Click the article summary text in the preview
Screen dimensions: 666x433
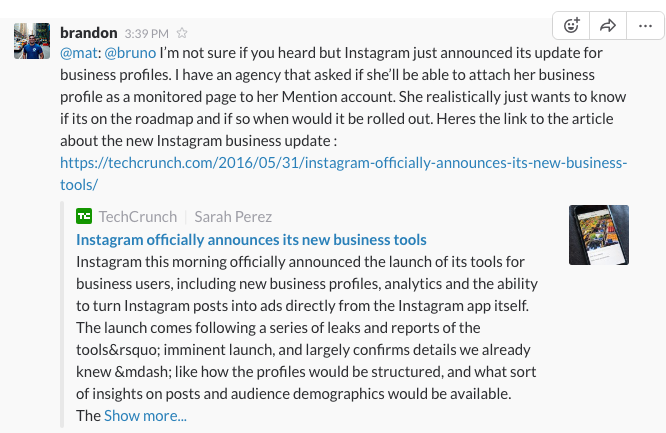(x=307, y=328)
